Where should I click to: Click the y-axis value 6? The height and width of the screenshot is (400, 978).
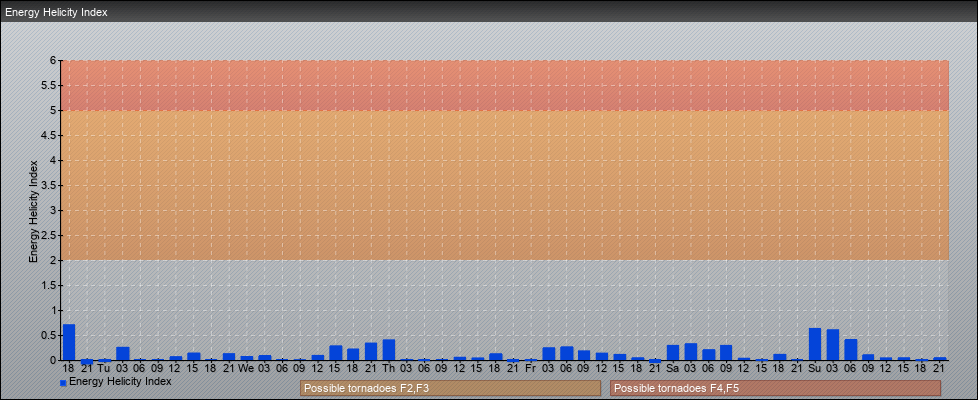point(54,61)
